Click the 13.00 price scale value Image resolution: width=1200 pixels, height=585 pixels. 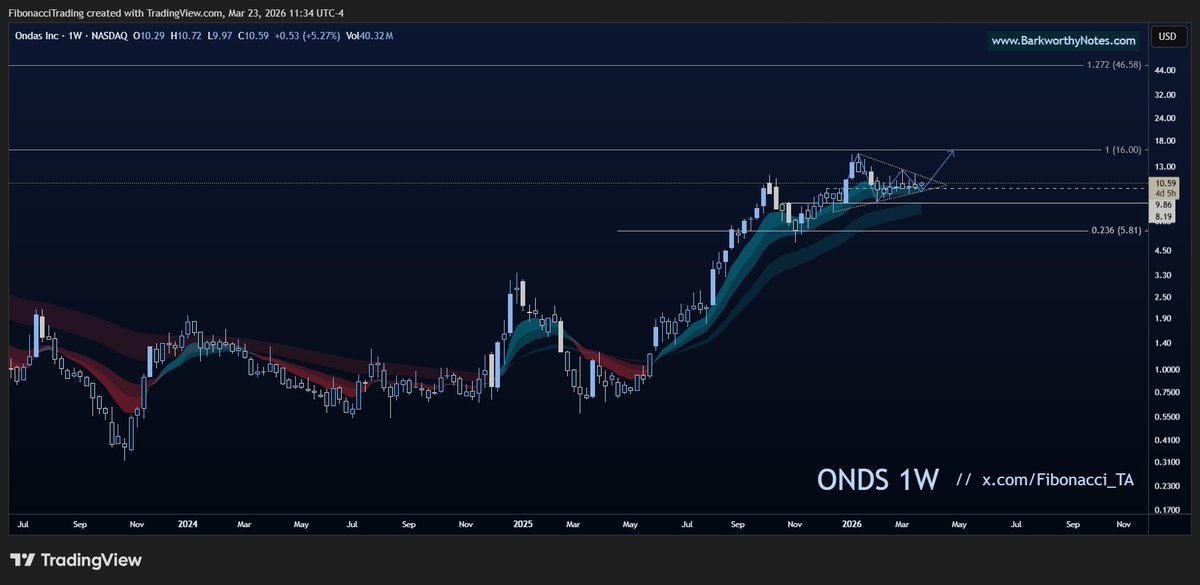tap(1165, 166)
